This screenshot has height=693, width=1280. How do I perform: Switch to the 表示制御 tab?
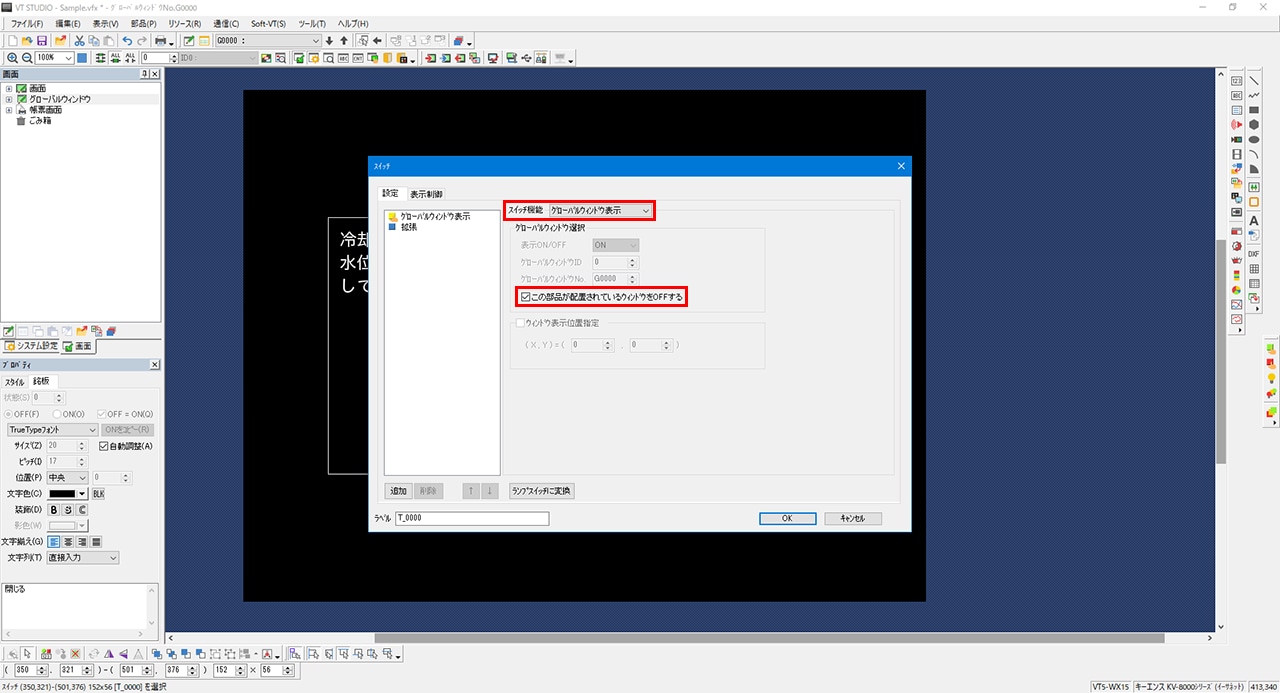coord(426,194)
